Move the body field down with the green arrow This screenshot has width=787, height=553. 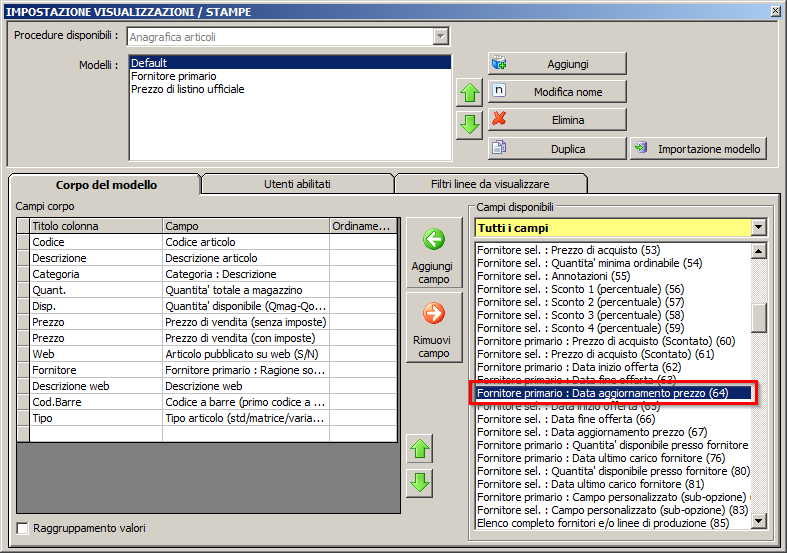(x=420, y=483)
